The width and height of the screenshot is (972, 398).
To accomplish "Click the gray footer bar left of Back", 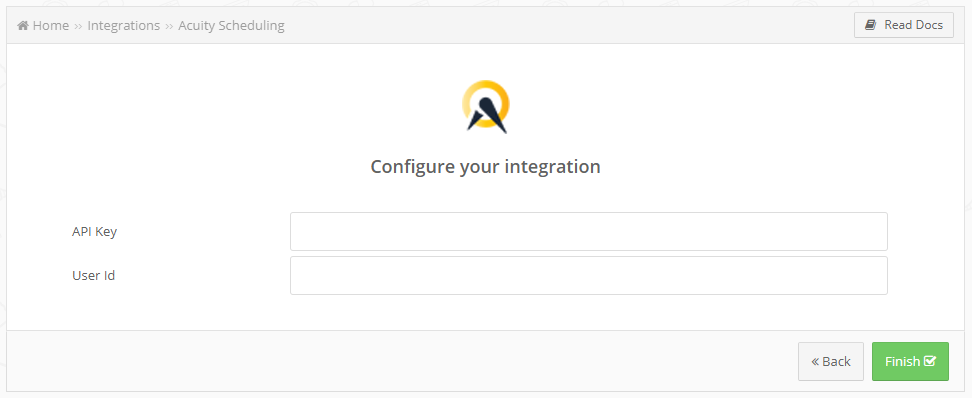I will pos(397,361).
